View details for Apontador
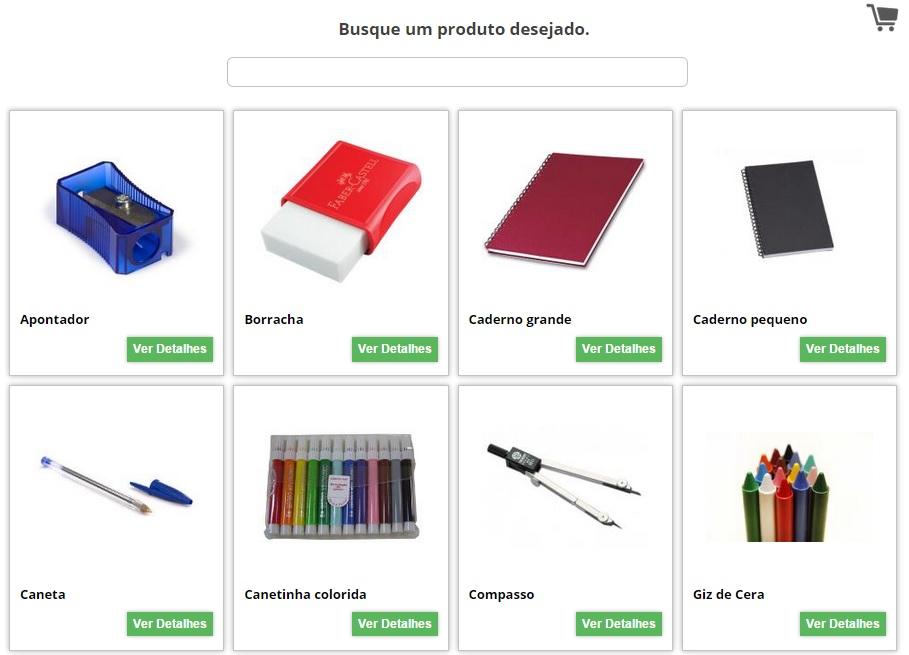Image resolution: width=909 pixels, height=655 pixels. click(170, 349)
